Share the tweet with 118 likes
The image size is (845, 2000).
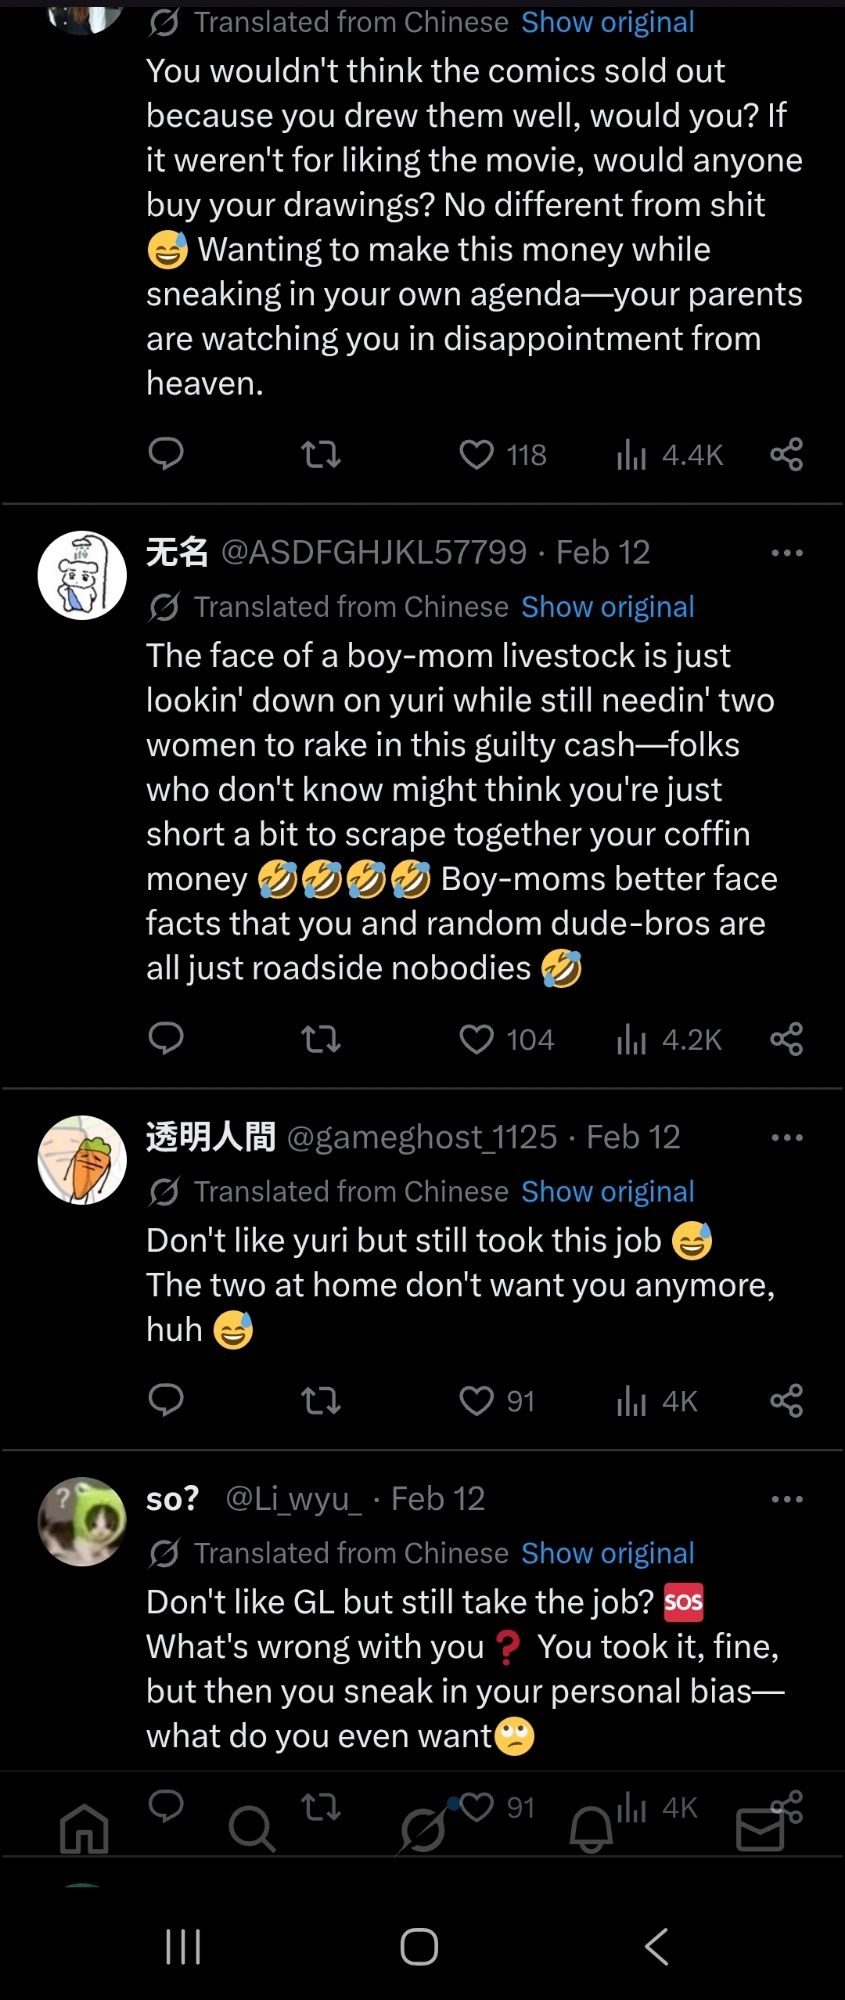(786, 455)
